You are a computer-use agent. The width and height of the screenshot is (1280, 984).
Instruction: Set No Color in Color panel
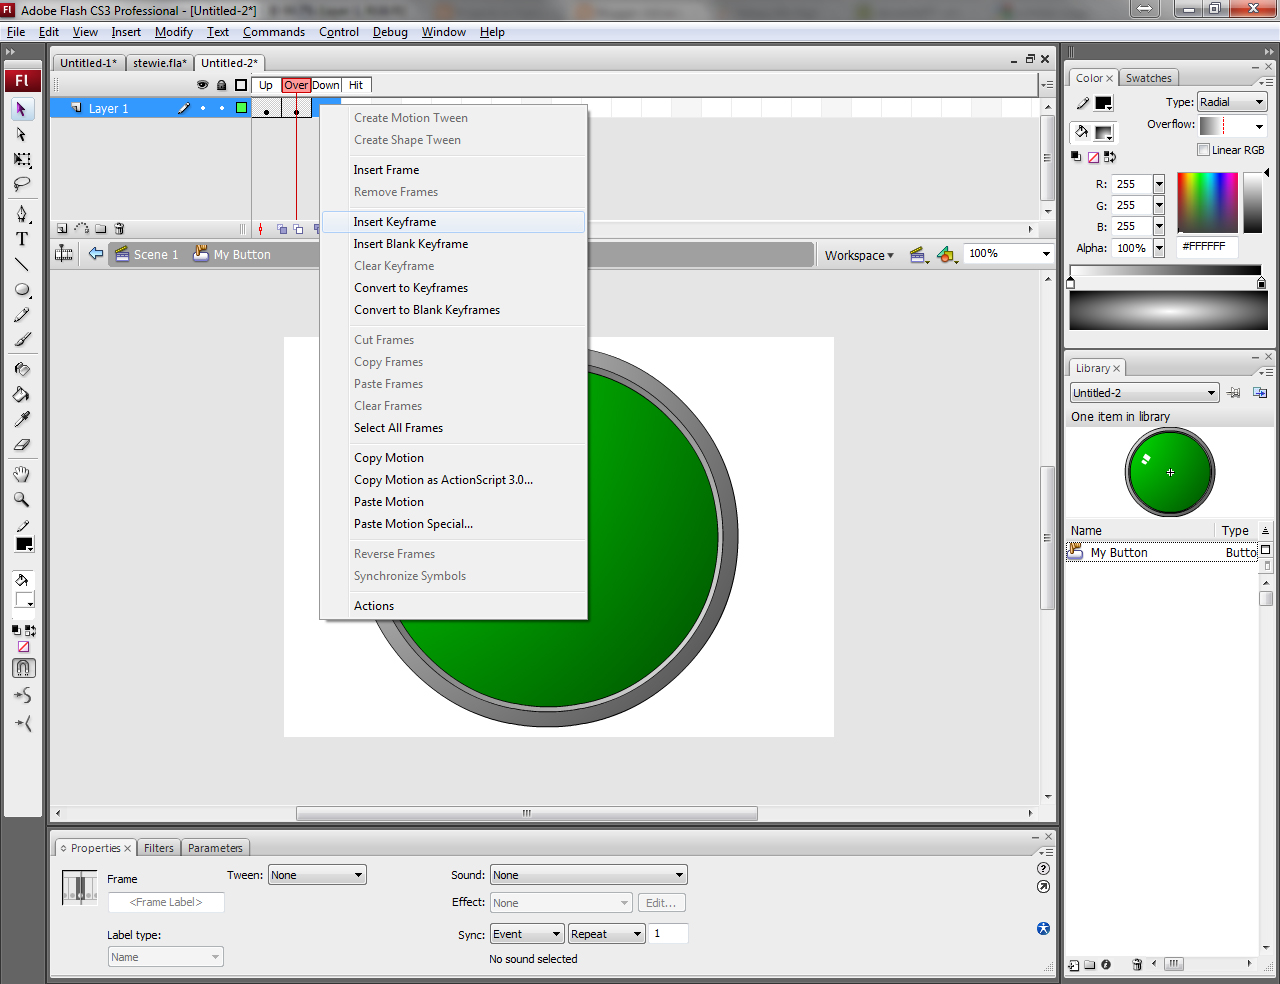[x=1093, y=157]
